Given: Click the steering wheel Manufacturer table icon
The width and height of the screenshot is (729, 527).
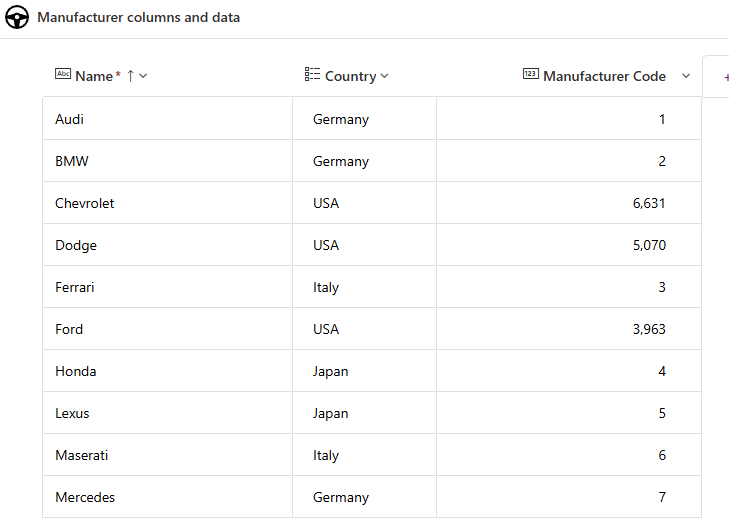Looking at the screenshot, I should pyautogui.click(x=17, y=18).
